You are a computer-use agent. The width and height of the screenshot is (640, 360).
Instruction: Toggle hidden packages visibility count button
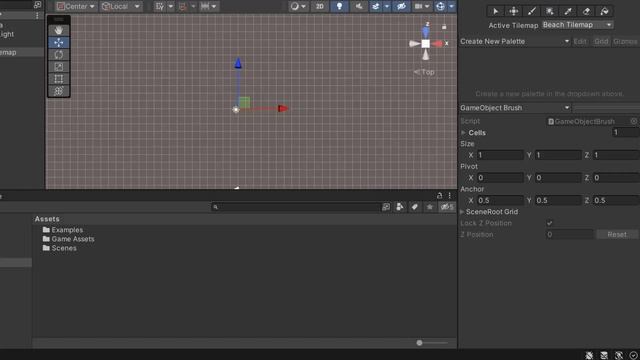pos(447,207)
